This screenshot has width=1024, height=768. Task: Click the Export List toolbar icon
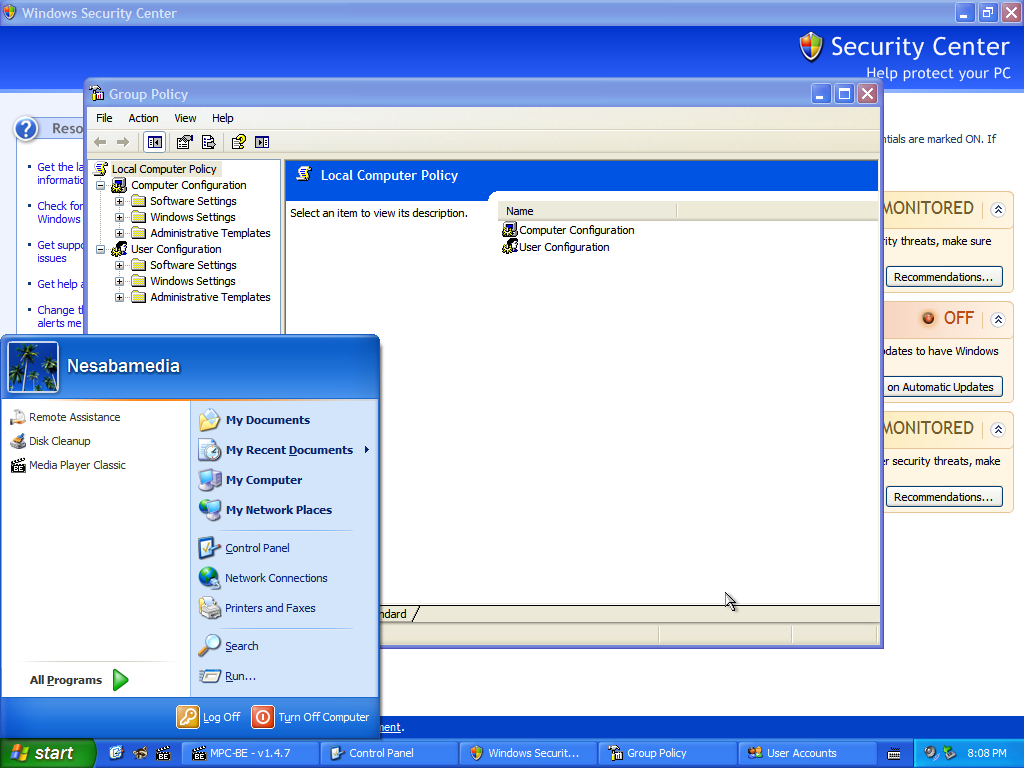pos(208,142)
